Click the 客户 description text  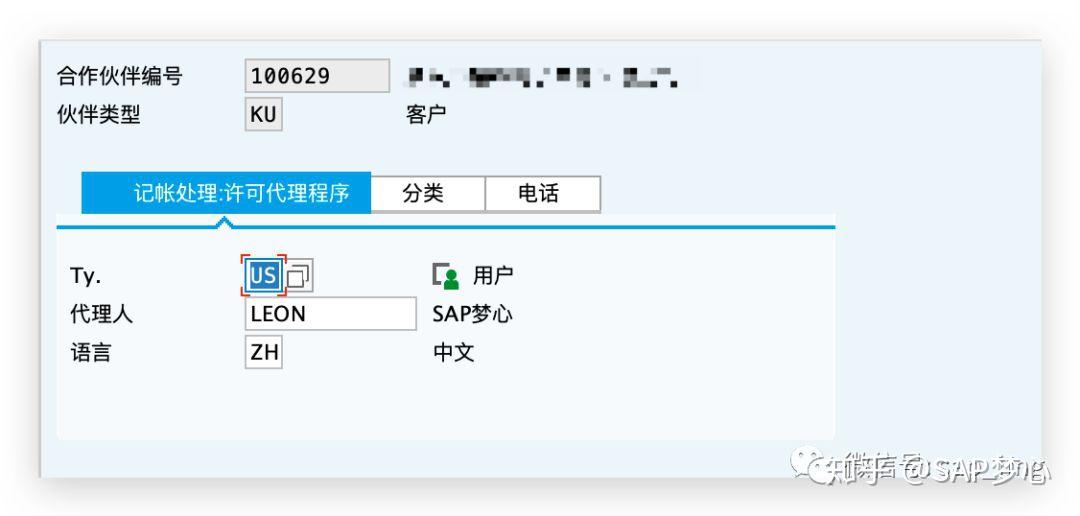426,114
